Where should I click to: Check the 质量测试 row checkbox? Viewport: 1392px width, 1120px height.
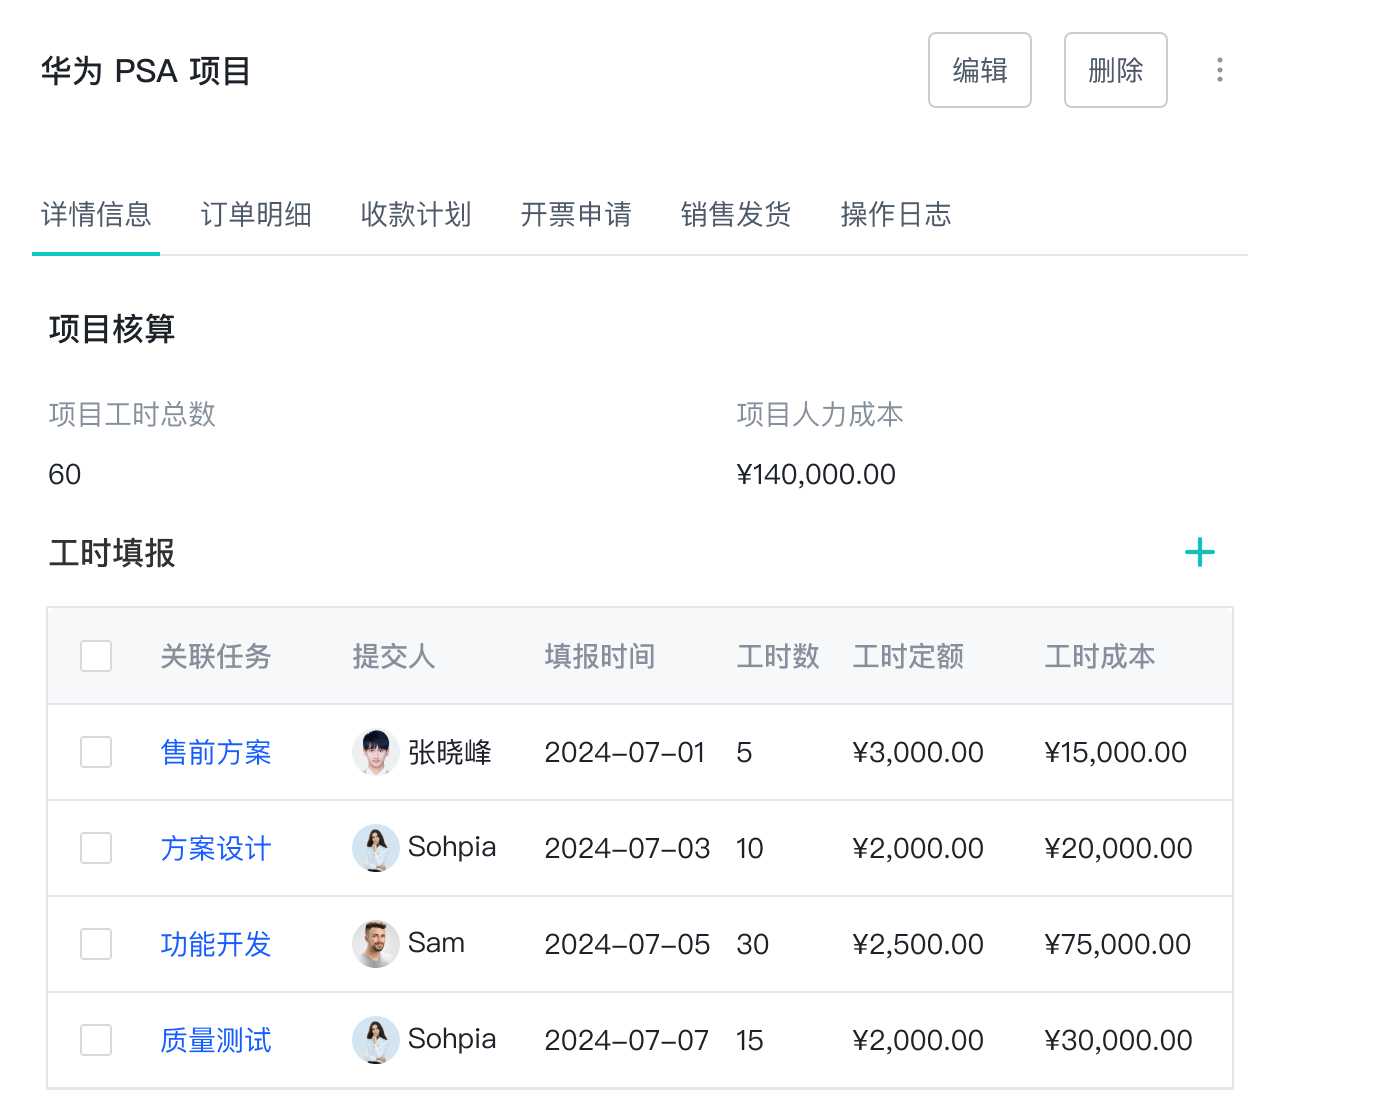pos(96,1040)
